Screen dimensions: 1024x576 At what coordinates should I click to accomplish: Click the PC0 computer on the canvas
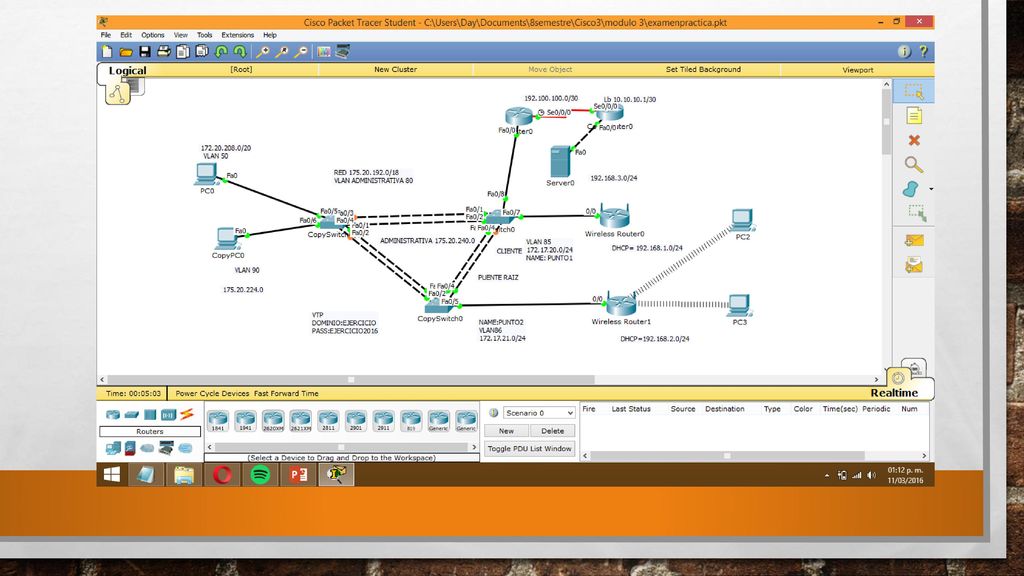point(206,174)
